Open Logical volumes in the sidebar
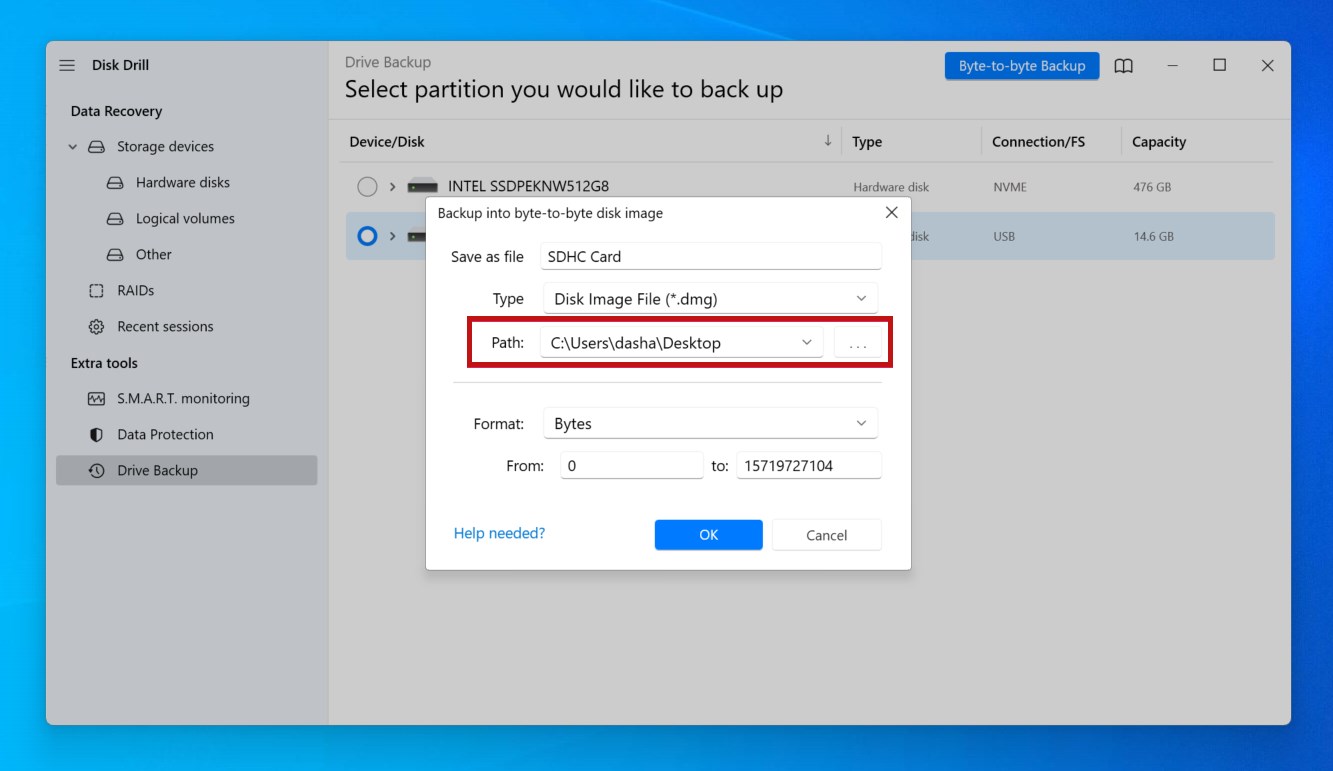The width and height of the screenshot is (1333, 771). [x=185, y=219]
